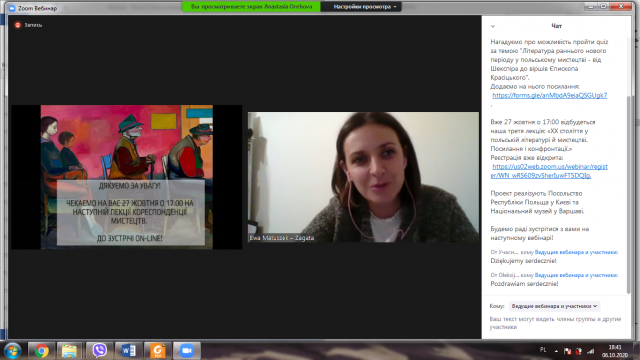Click the network signal tray icon
Viewport: 640px width, 360px height.
(590, 351)
